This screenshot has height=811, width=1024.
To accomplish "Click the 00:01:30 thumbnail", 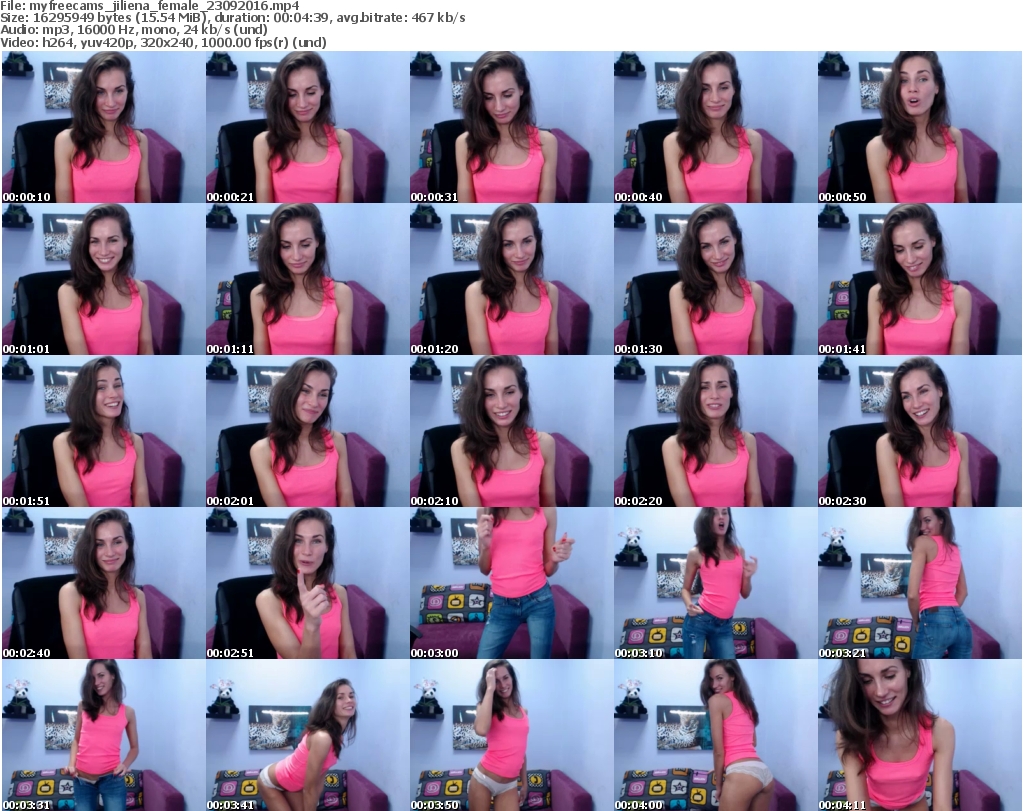I will click(x=715, y=279).
